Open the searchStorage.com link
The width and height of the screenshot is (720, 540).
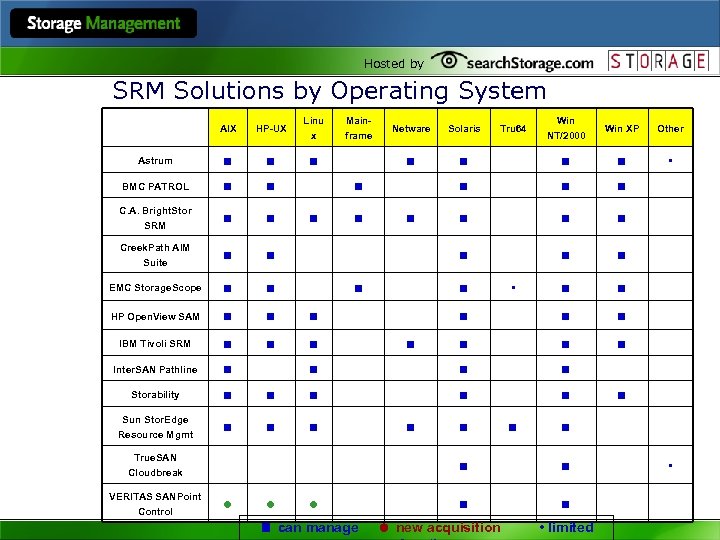coord(530,62)
